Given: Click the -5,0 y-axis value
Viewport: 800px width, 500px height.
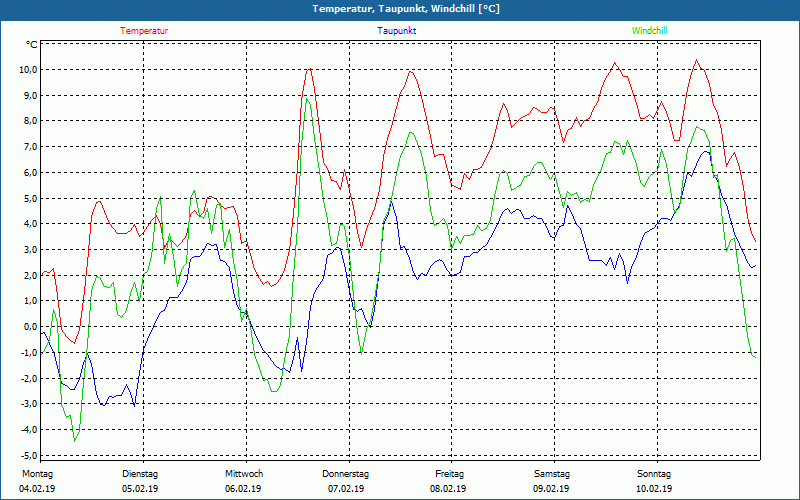Looking at the screenshot, I should [28, 455].
